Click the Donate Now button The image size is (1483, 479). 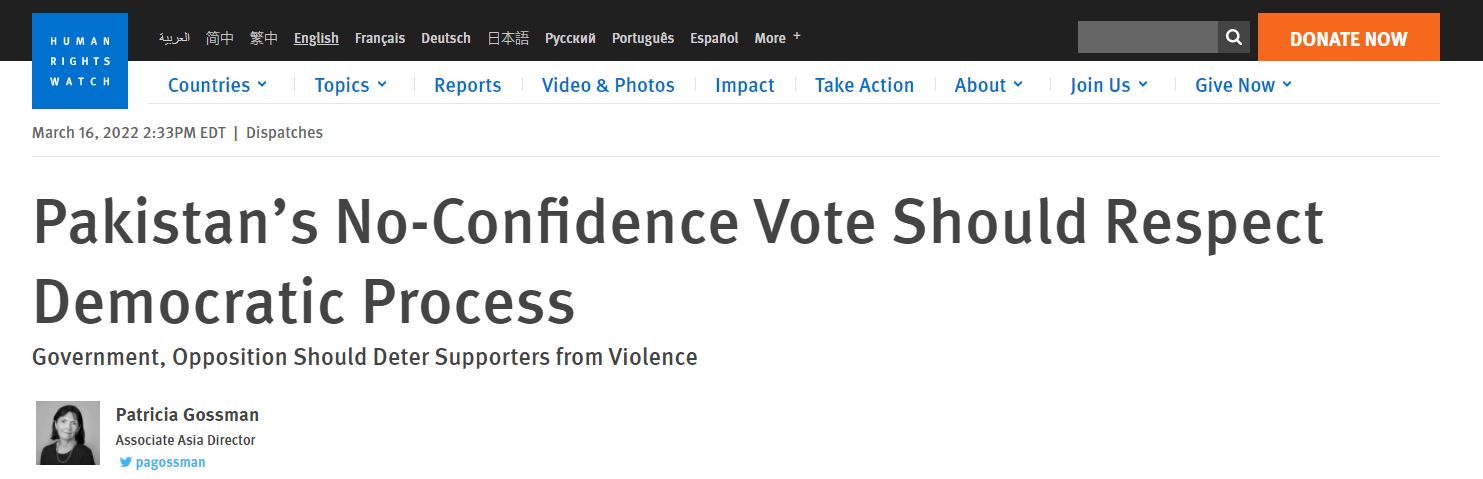1348,38
